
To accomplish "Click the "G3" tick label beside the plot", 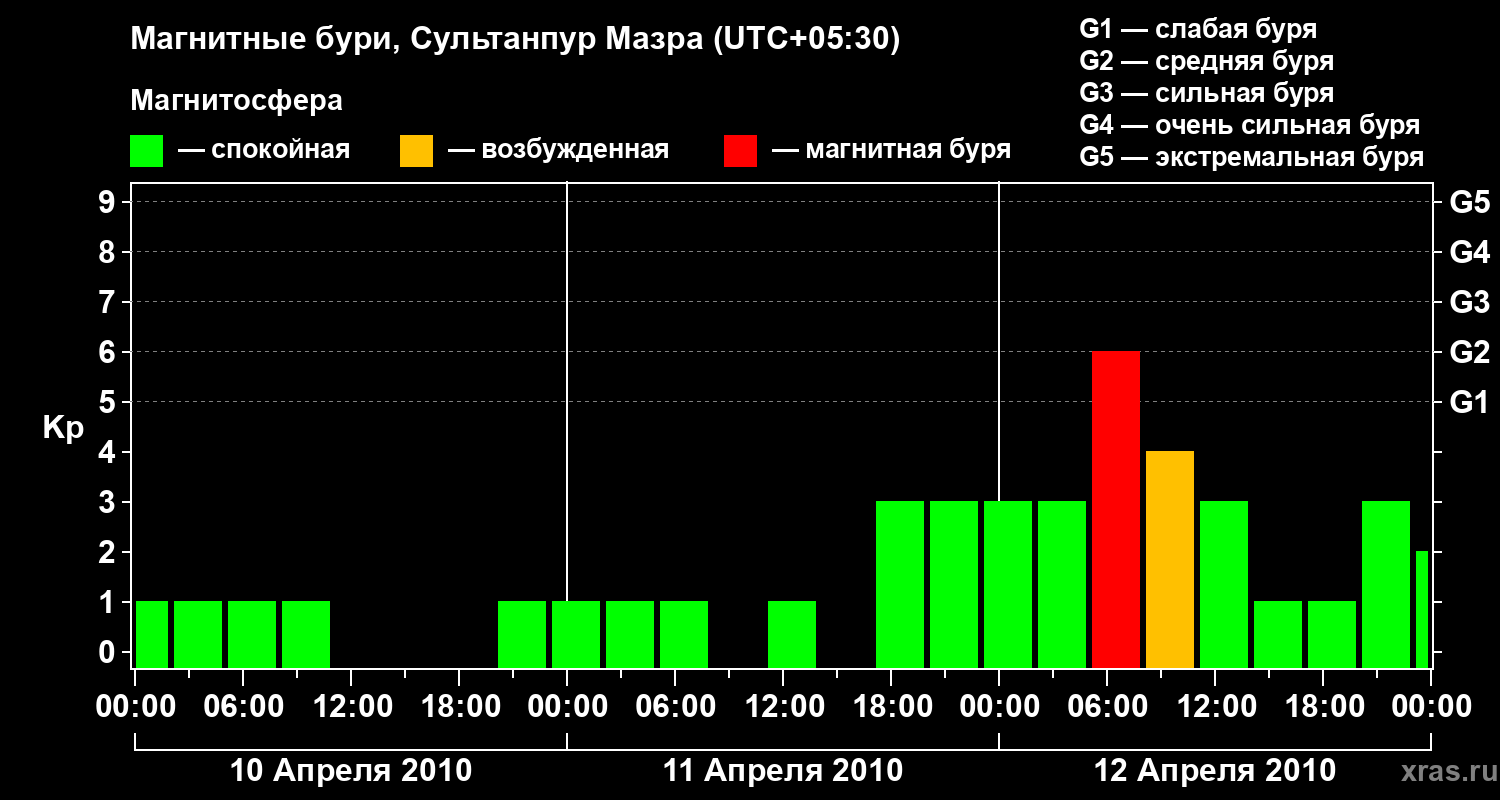I will point(1469,302).
